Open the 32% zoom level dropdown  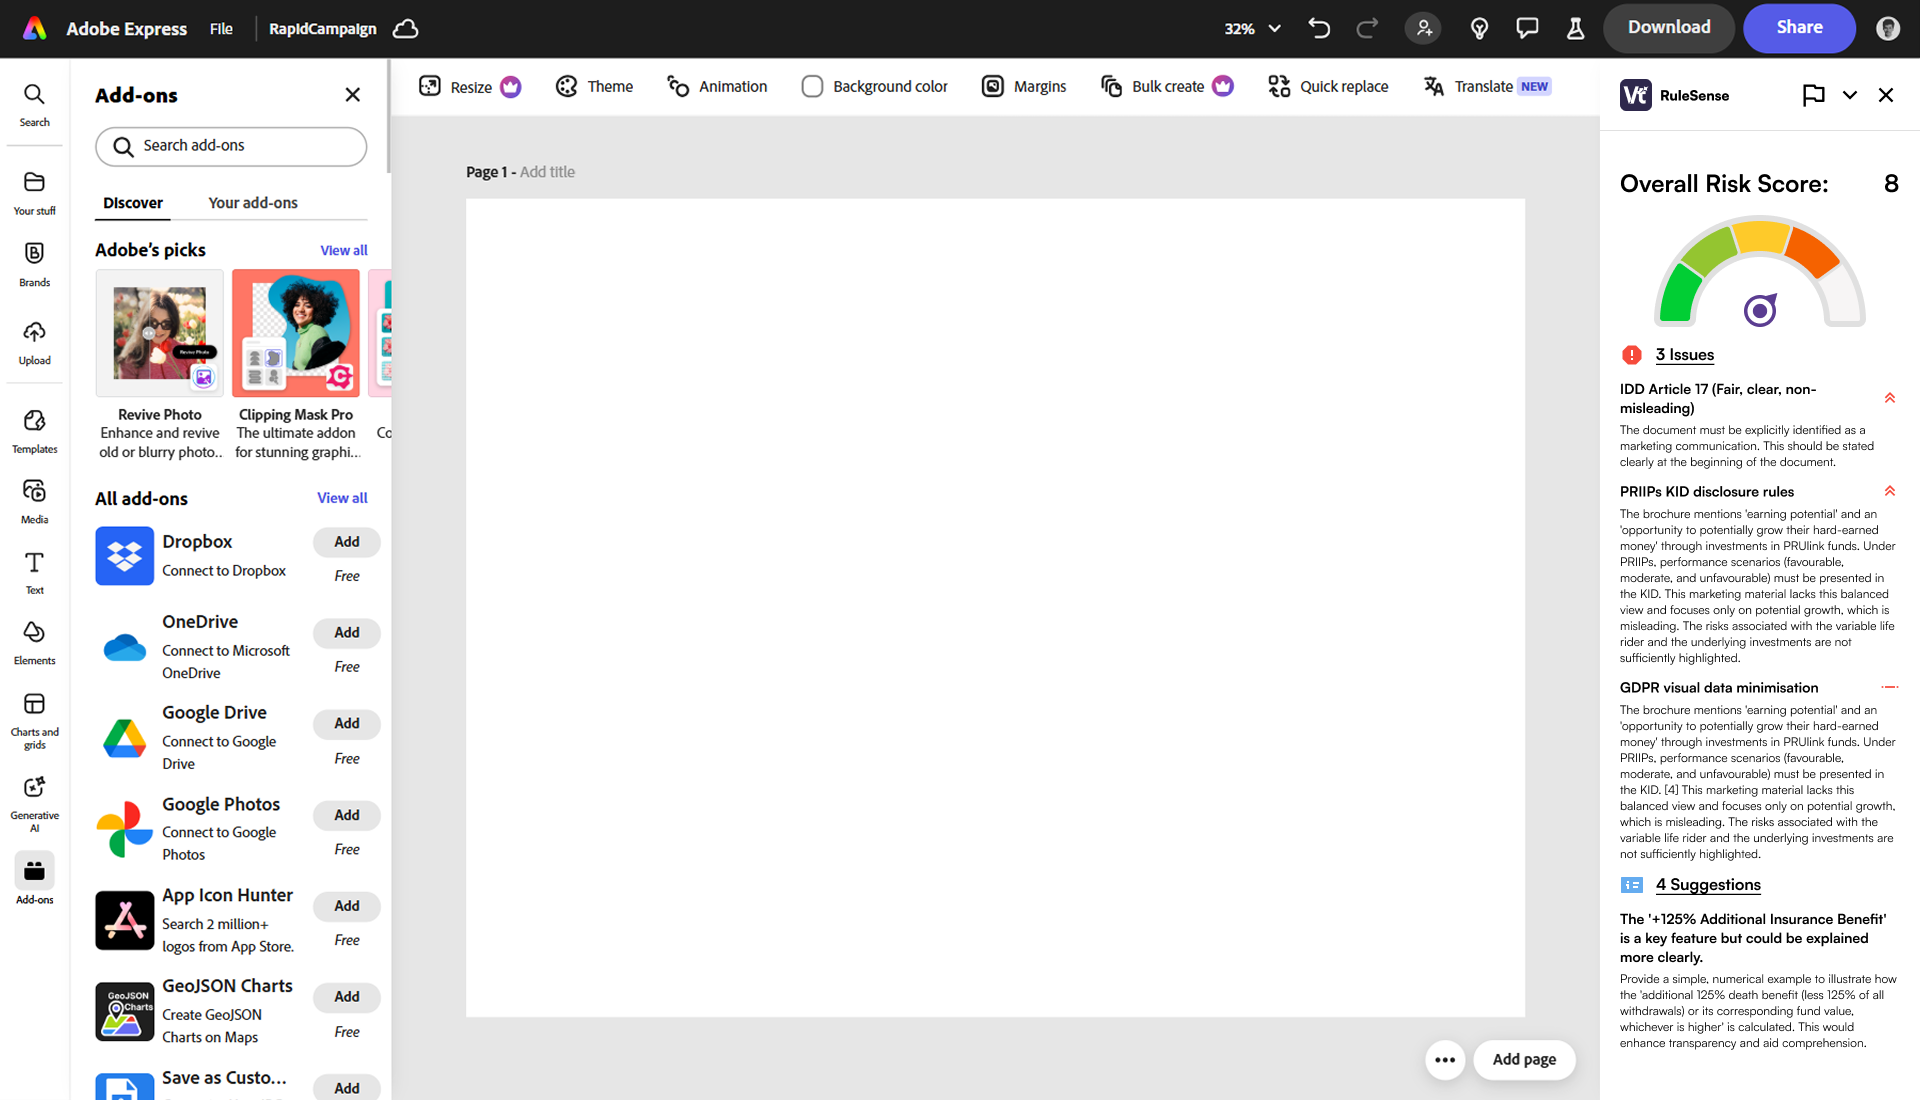pyautogui.click(x=1252, y=28)
